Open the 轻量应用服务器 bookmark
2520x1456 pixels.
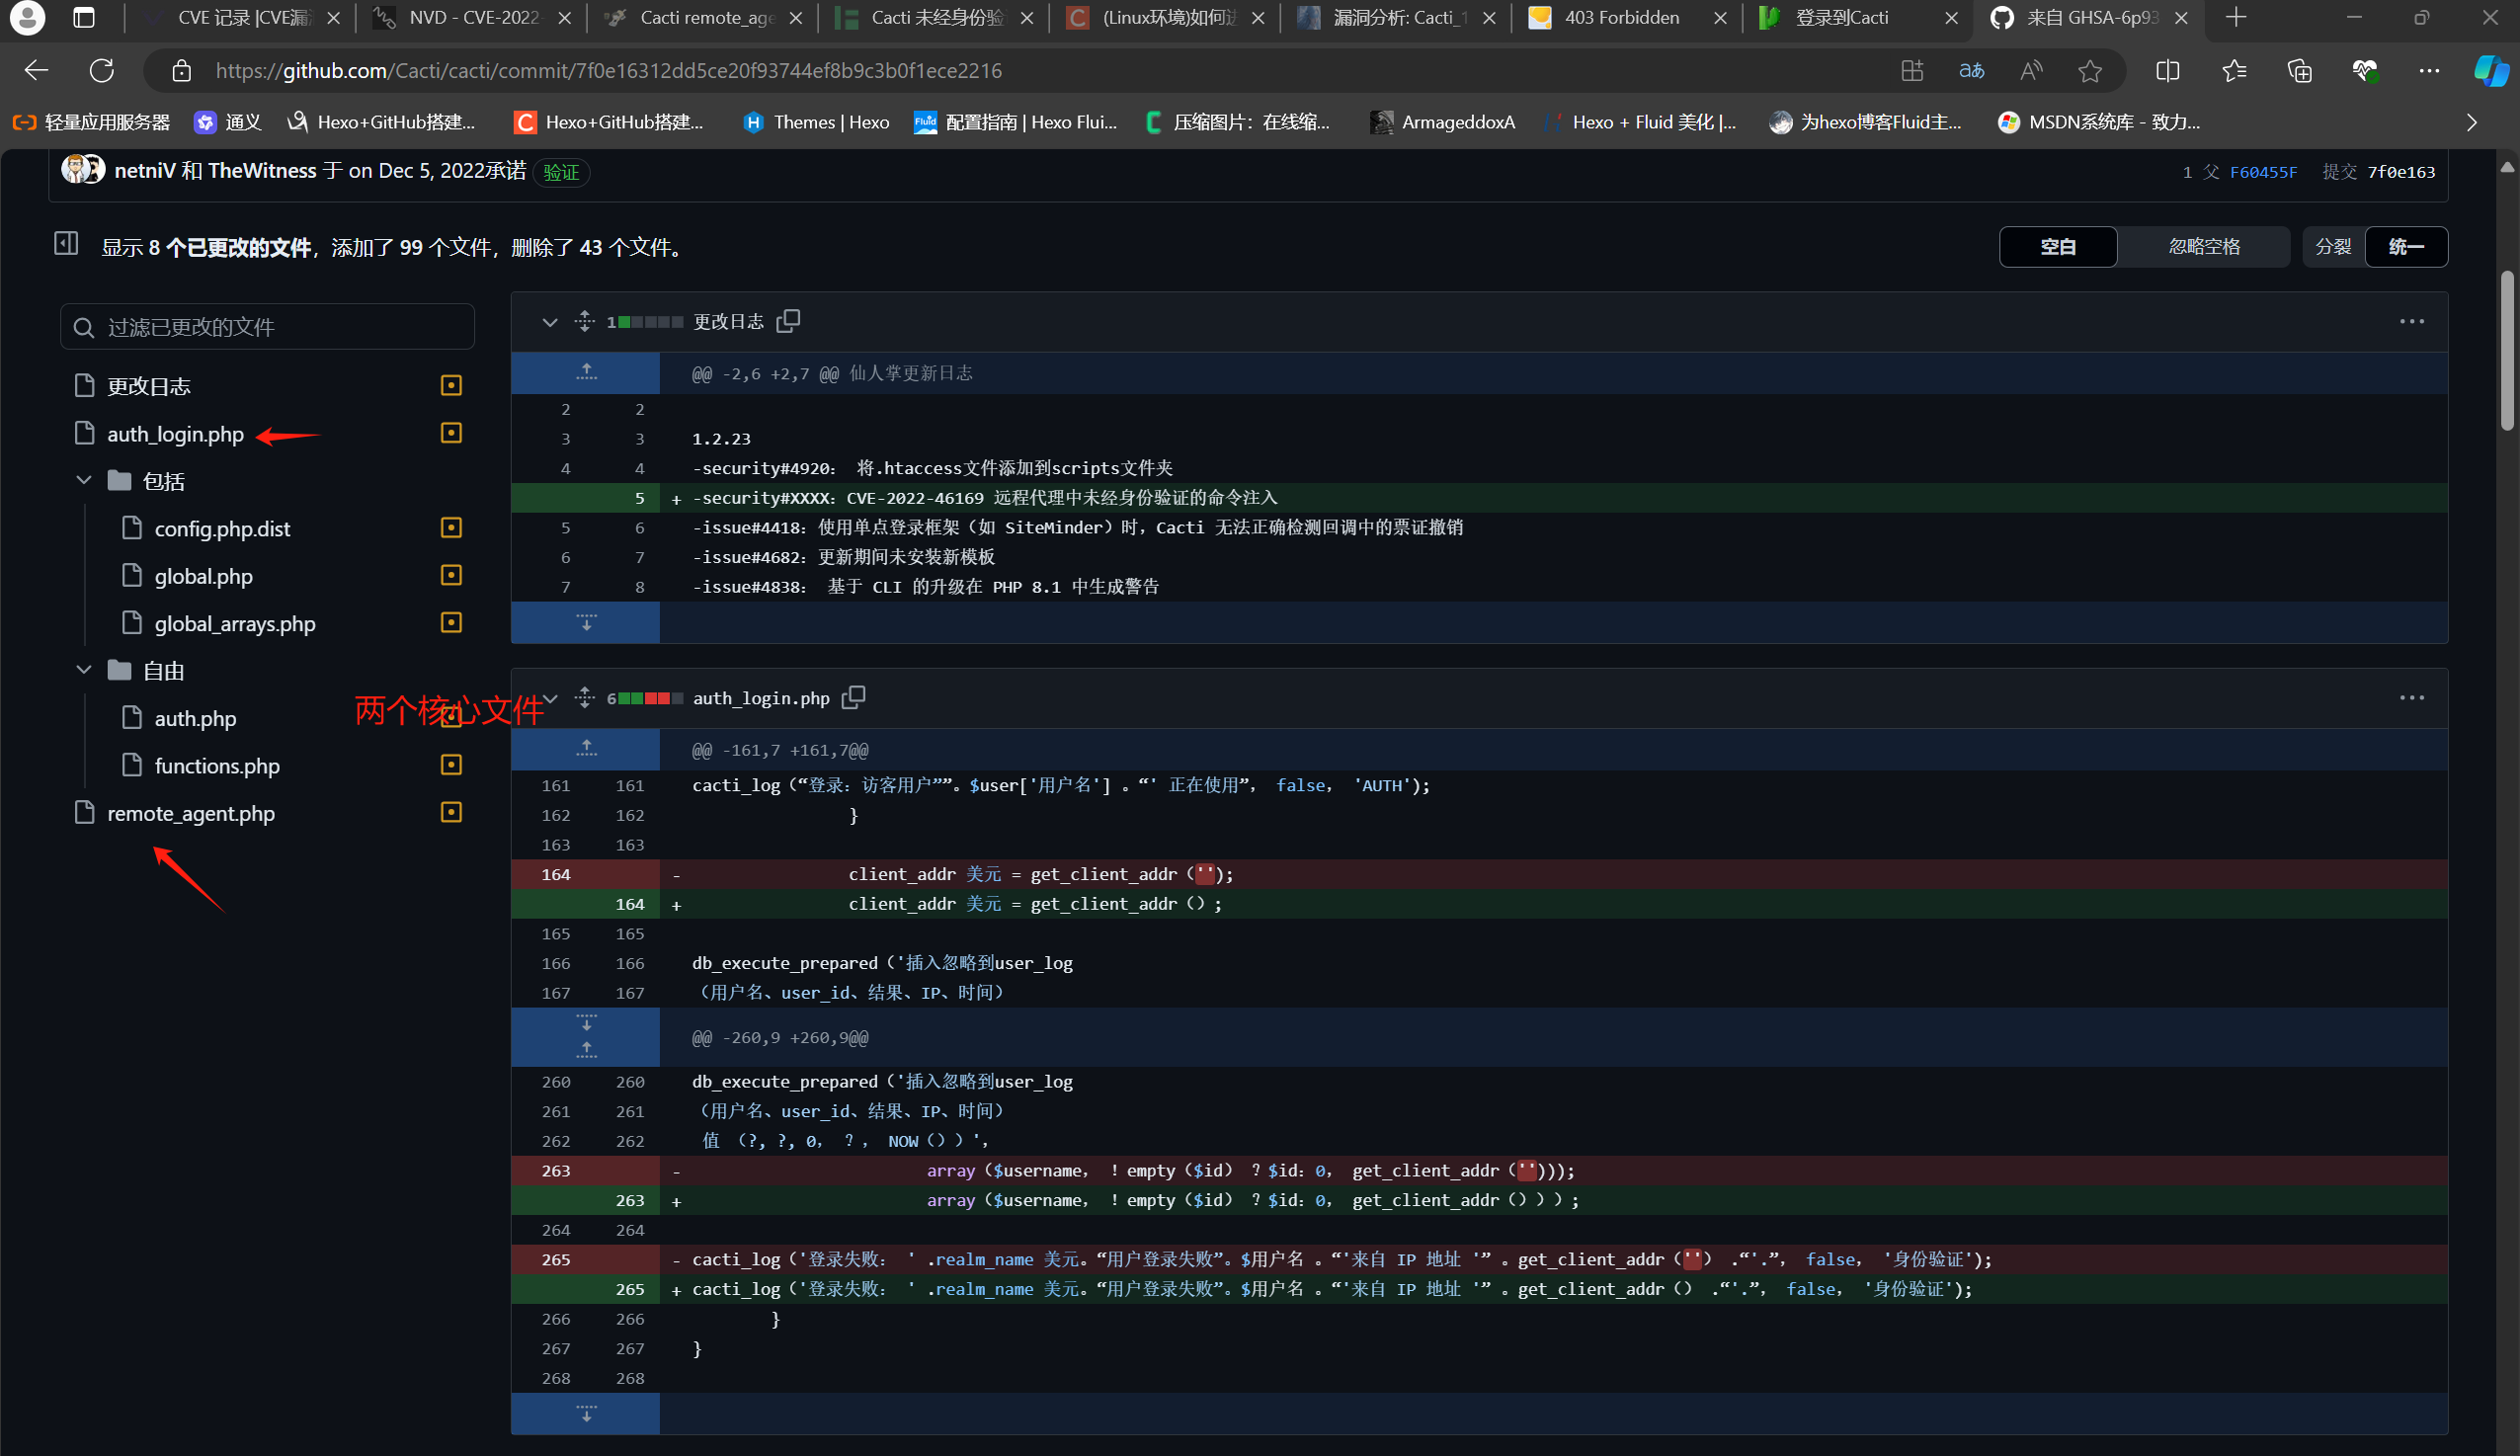(91, 122)
